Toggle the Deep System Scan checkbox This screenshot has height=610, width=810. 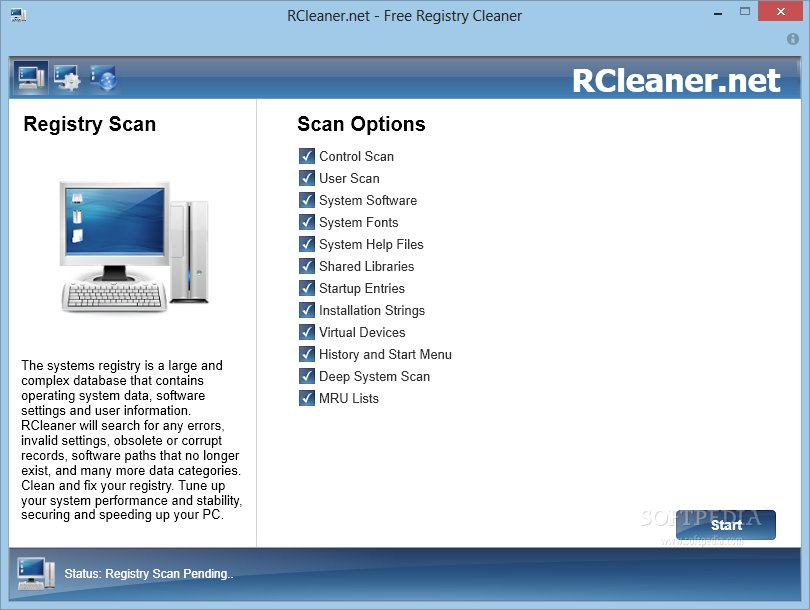[x=307, y=376]
